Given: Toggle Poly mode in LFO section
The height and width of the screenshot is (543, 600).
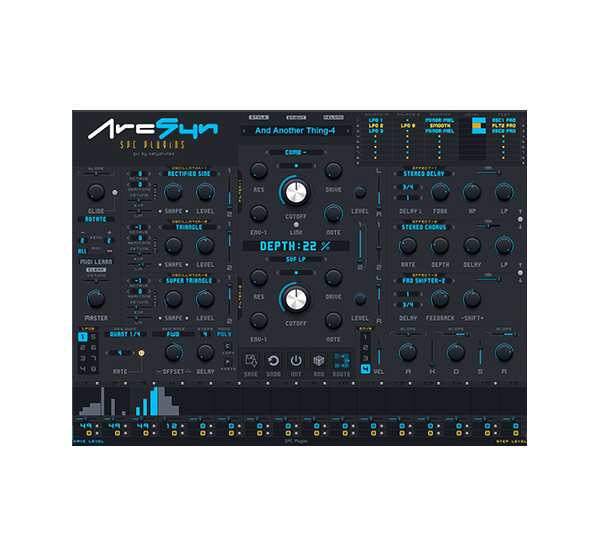Looking at the screenshot, I should pos(224,334).
